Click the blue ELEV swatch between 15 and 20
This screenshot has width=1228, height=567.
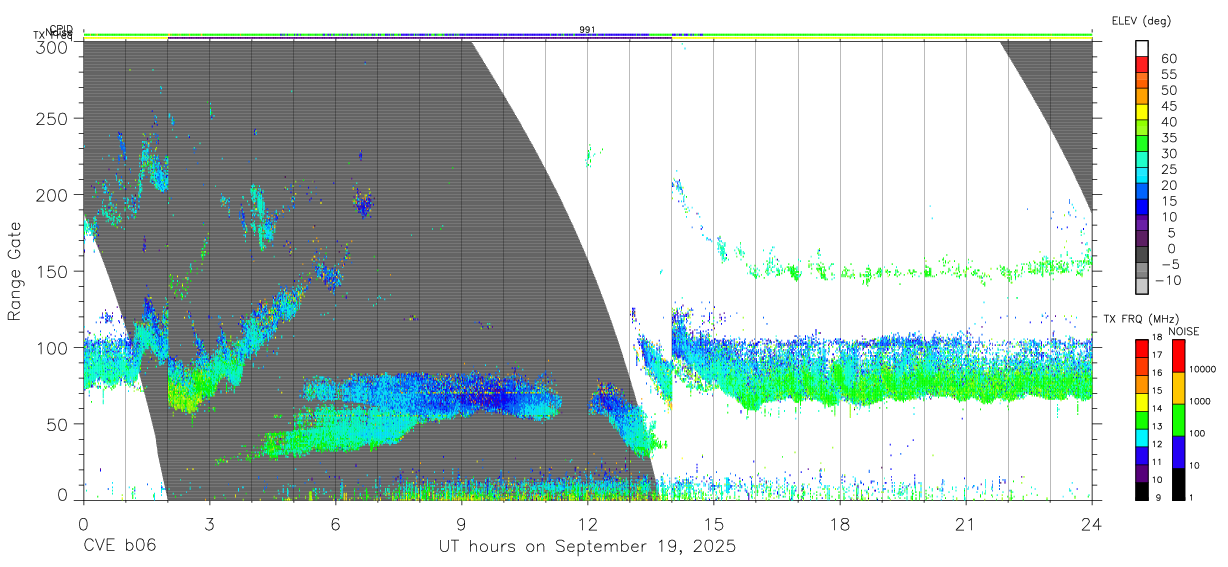[1141, 193]
